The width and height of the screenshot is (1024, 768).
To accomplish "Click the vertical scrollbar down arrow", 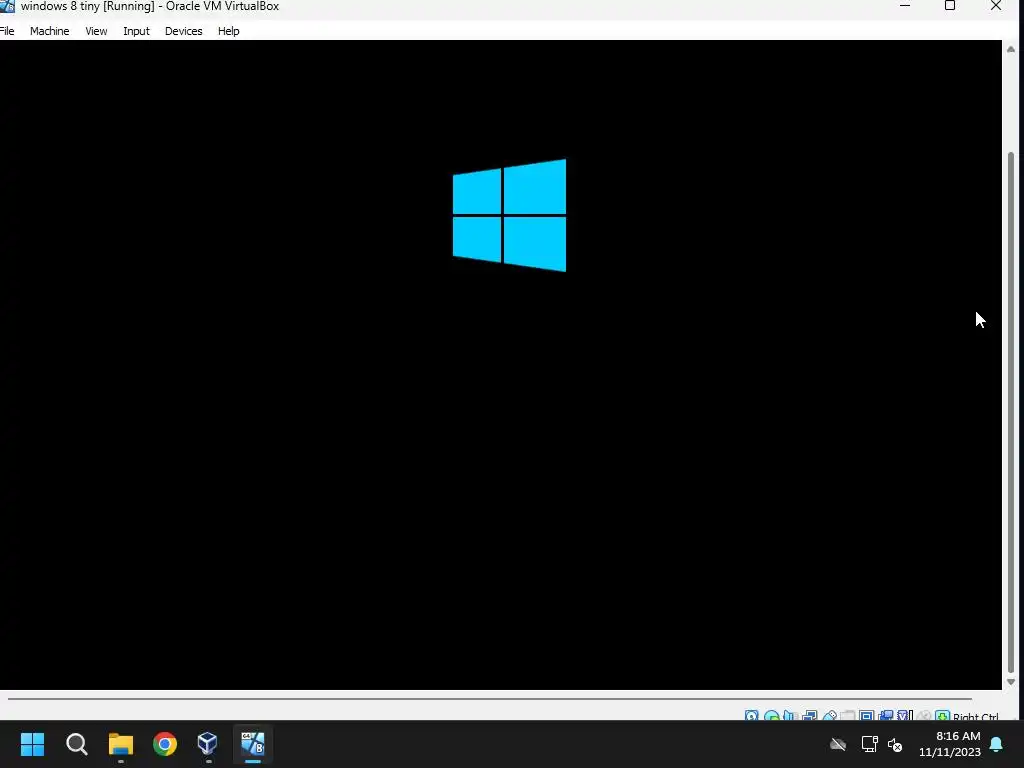I will click(1011, 682).
